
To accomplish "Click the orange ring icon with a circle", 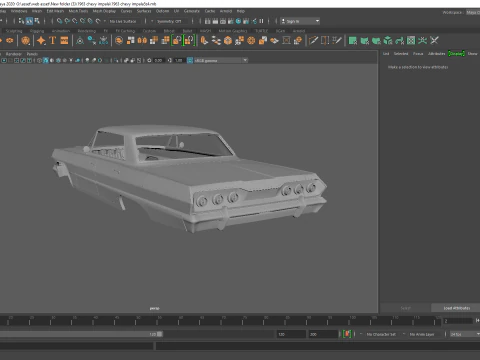I will 10,41.
